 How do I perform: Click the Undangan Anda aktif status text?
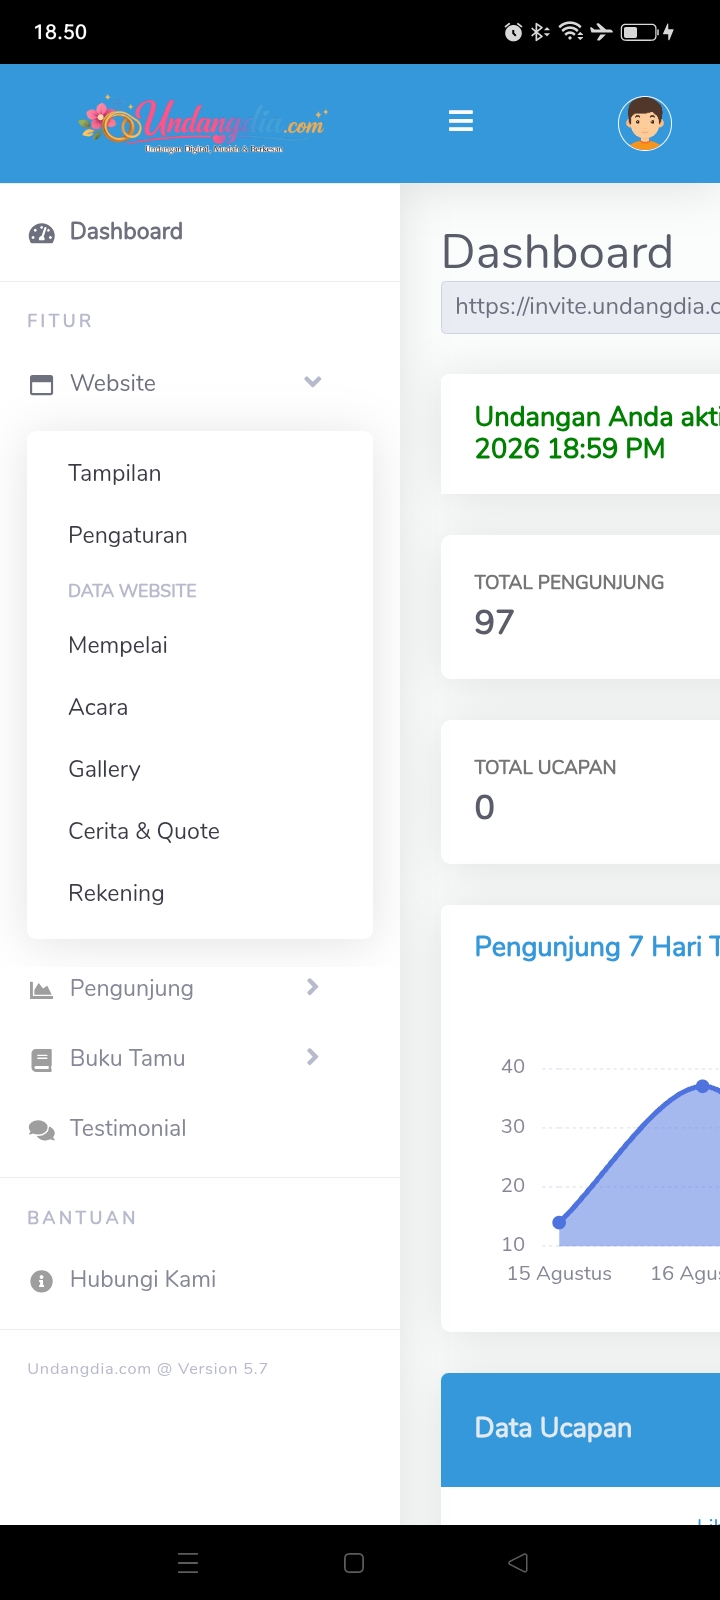[x=597, y=432]
